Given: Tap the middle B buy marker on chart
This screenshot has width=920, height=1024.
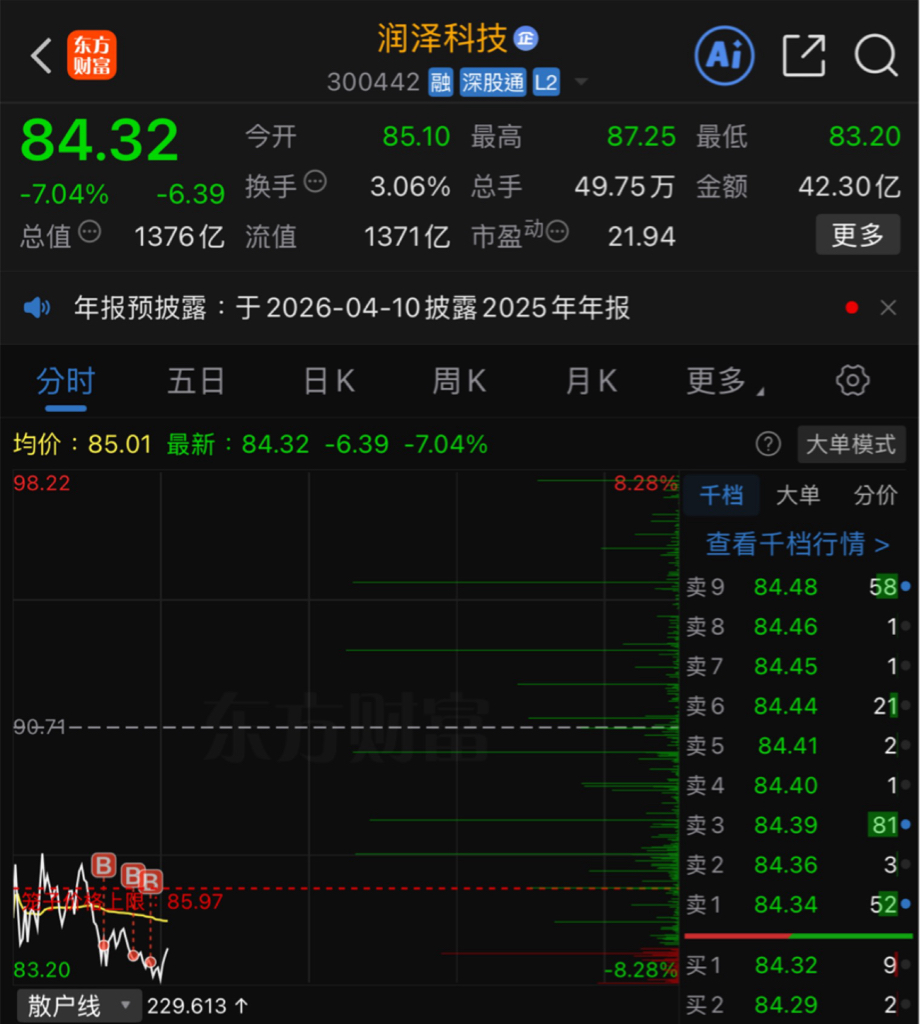Looking at the screenshot, I should 133,875.
